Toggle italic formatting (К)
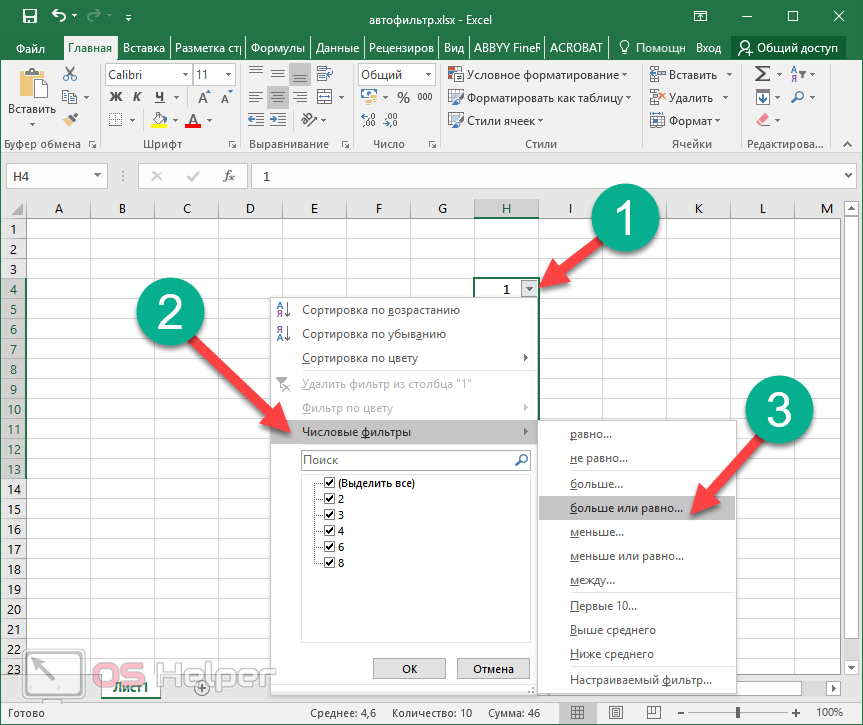 coord(136,97)
